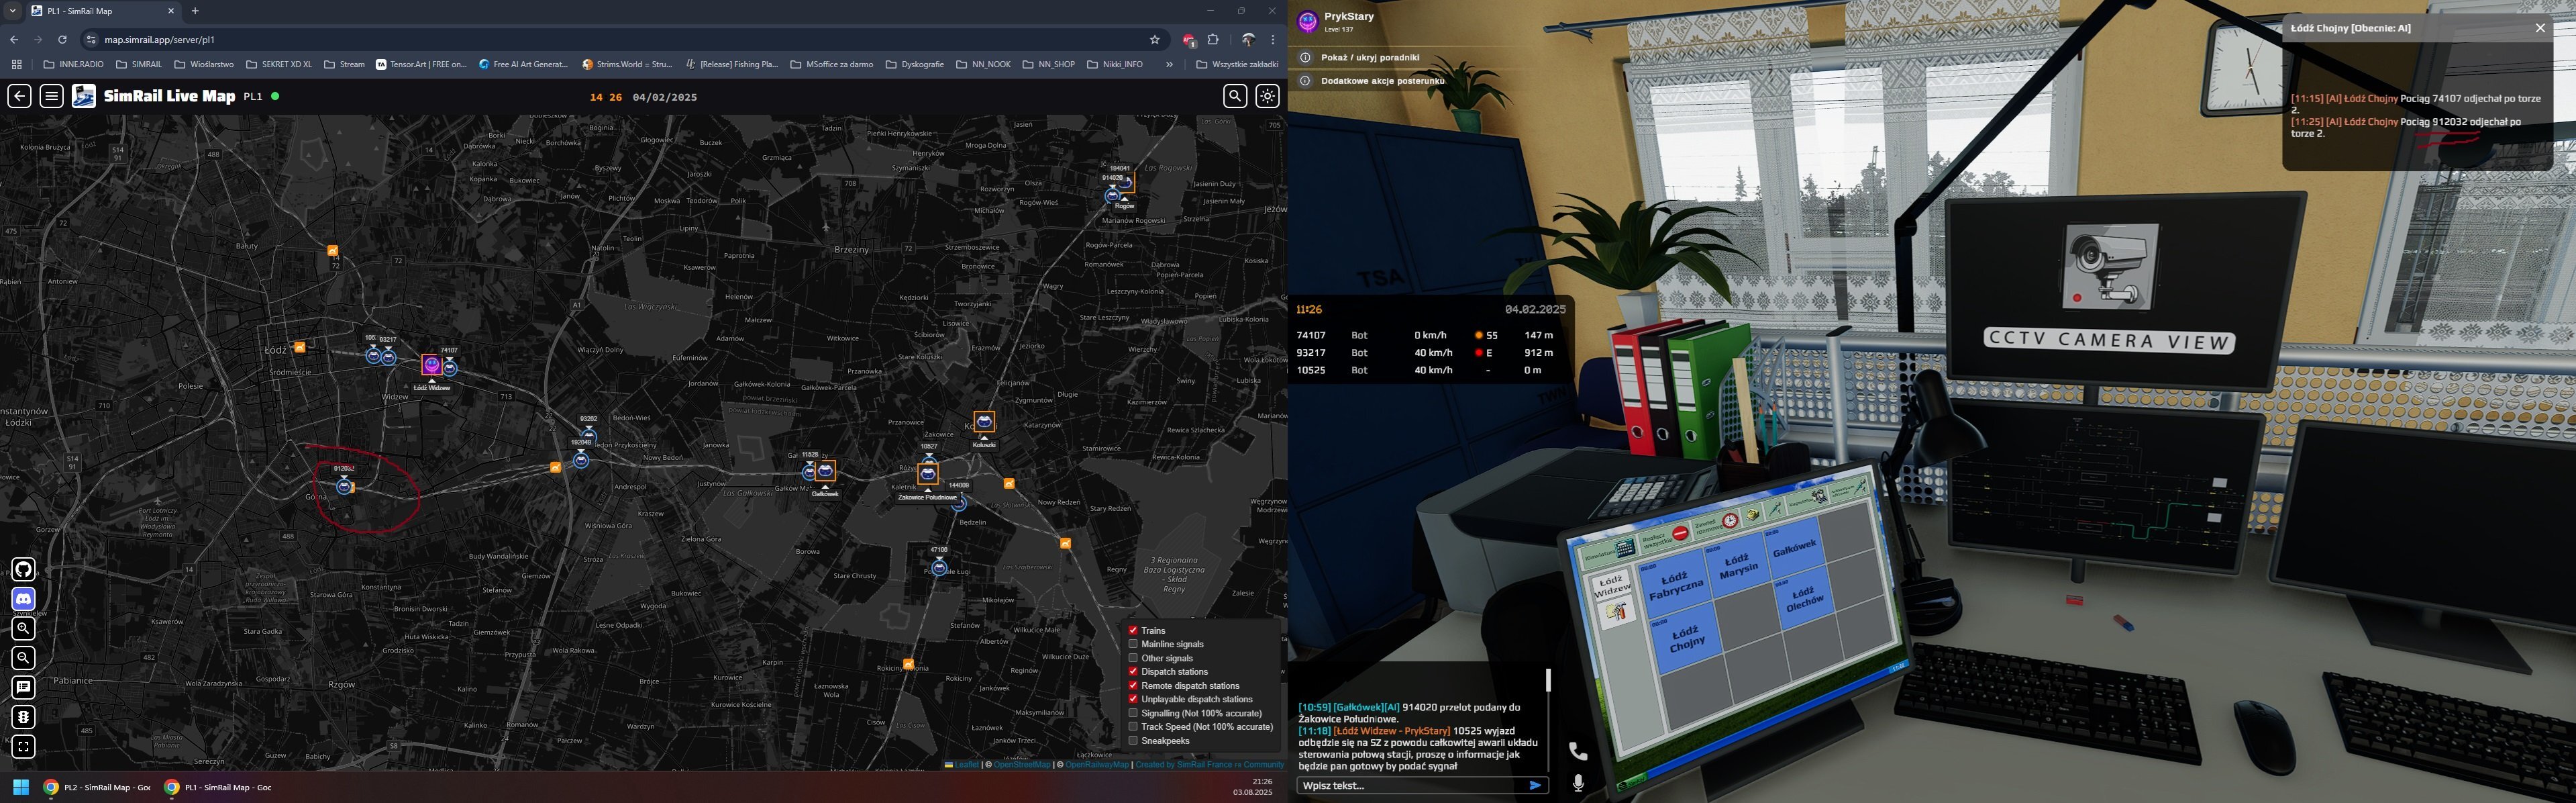The height and width of the screenshot is (803, 2576).
Task: Click the microphone icon beside chat input
Action: pos(1578,783)
